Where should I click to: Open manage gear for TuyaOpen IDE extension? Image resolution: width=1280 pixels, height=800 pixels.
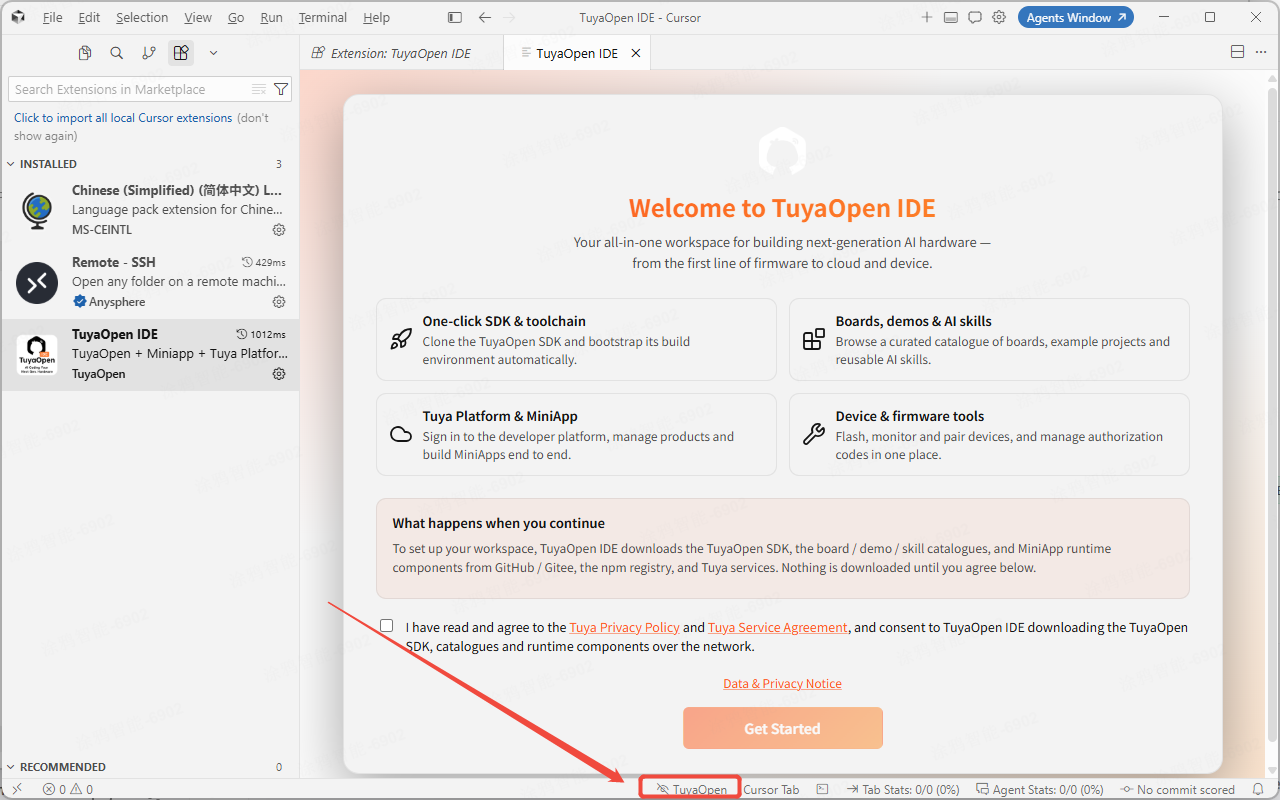[x=279, y=374]
